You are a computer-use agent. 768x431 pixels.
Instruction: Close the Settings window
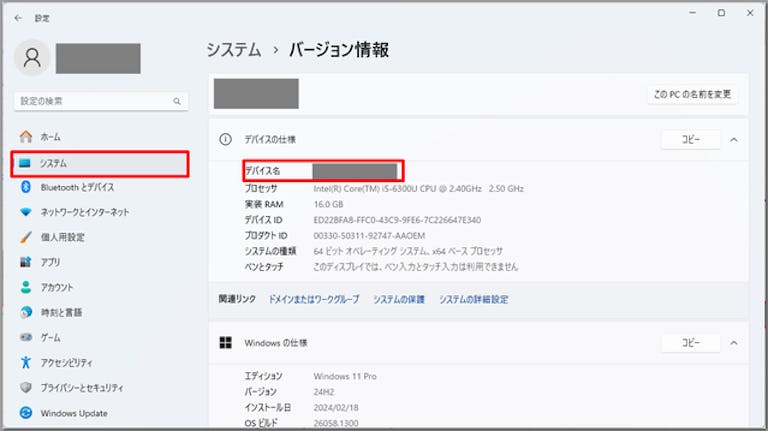pyautogui.click(x=750, y=13)
